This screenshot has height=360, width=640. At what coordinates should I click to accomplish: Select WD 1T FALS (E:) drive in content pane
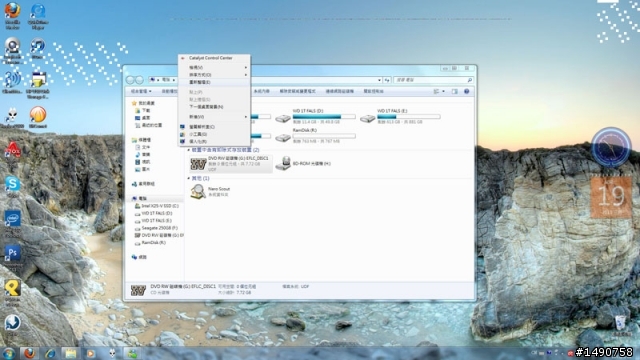click(x=400, y=116)
